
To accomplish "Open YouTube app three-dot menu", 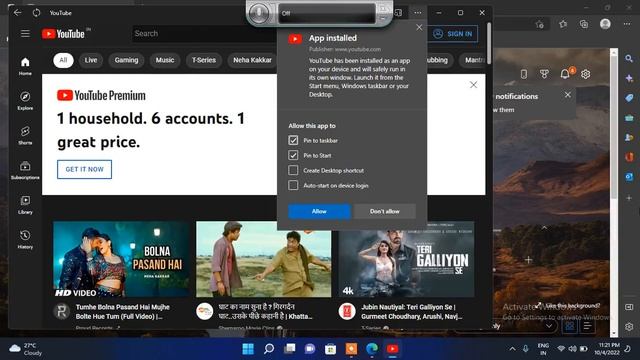I will click(418, 13).
